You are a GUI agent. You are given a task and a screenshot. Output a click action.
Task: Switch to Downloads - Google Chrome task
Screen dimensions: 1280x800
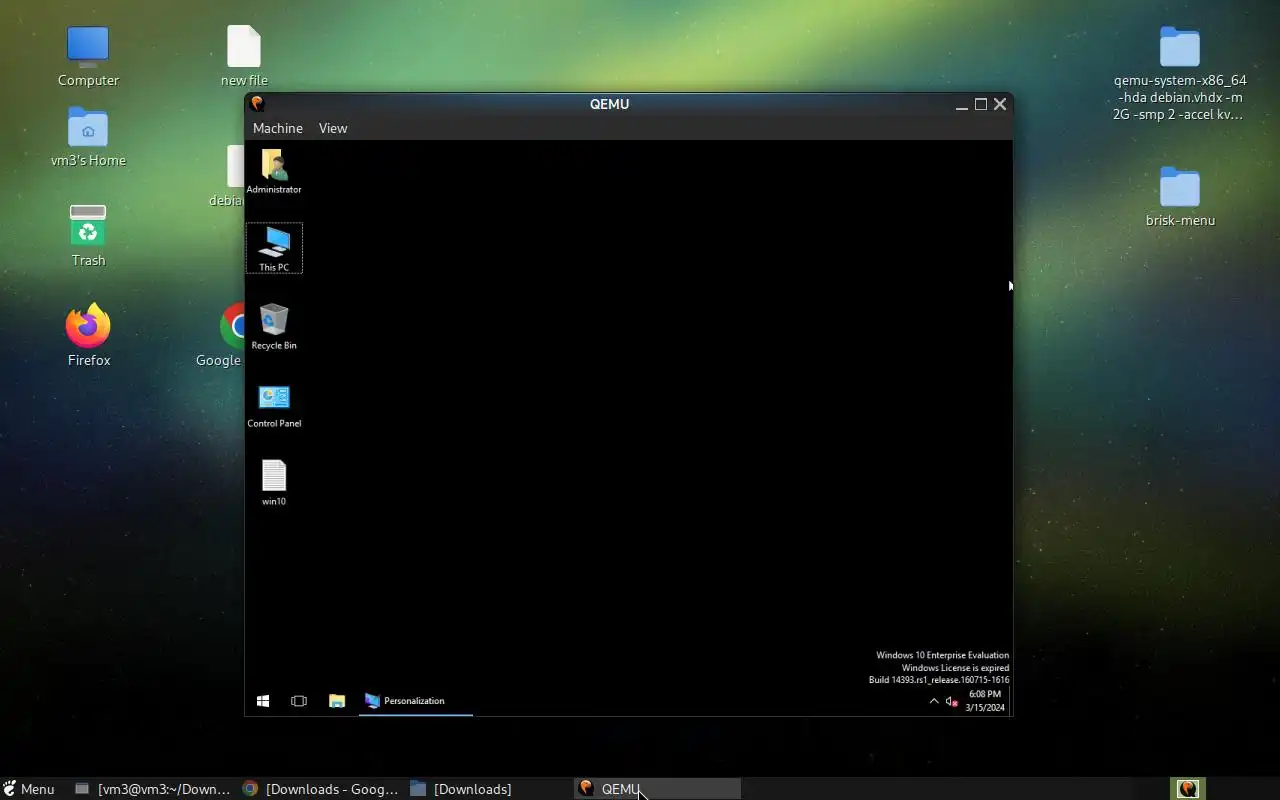[321, 789]
